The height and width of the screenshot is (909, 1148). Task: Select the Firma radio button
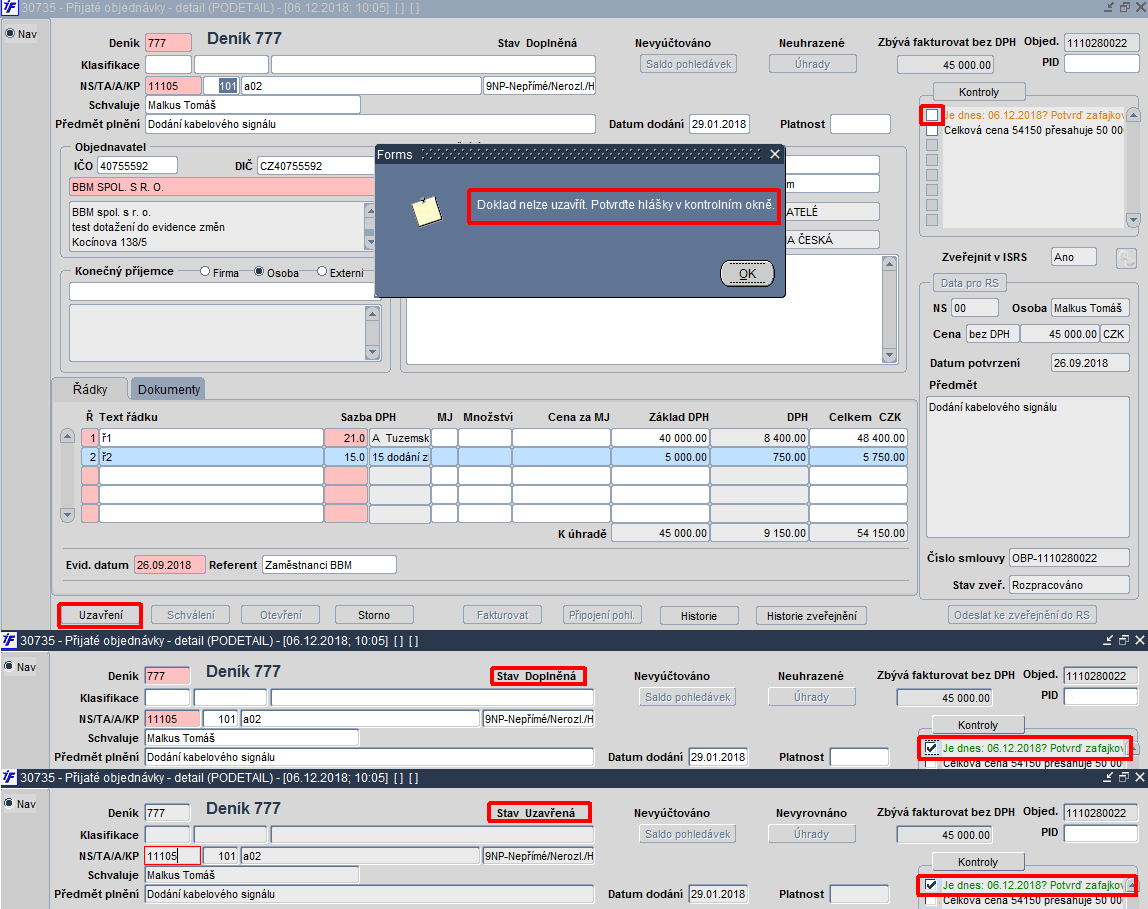point(205,272)
